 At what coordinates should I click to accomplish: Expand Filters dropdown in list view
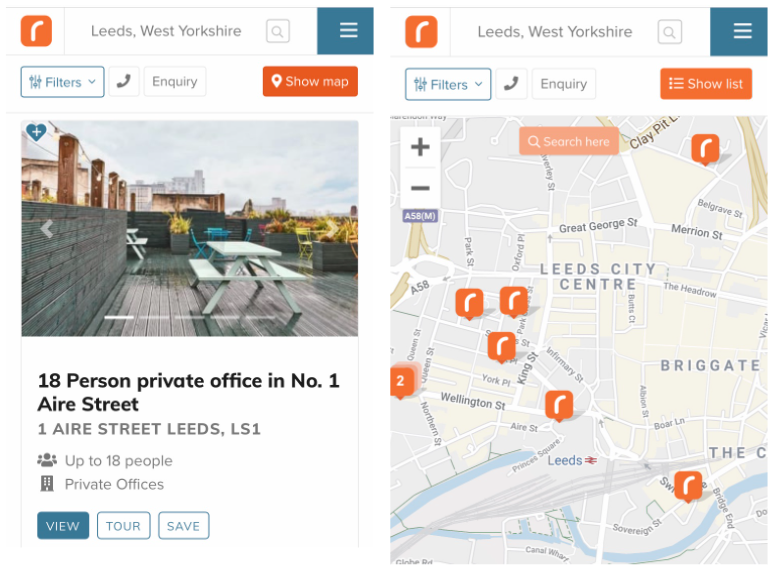click(x=62, y=82)
